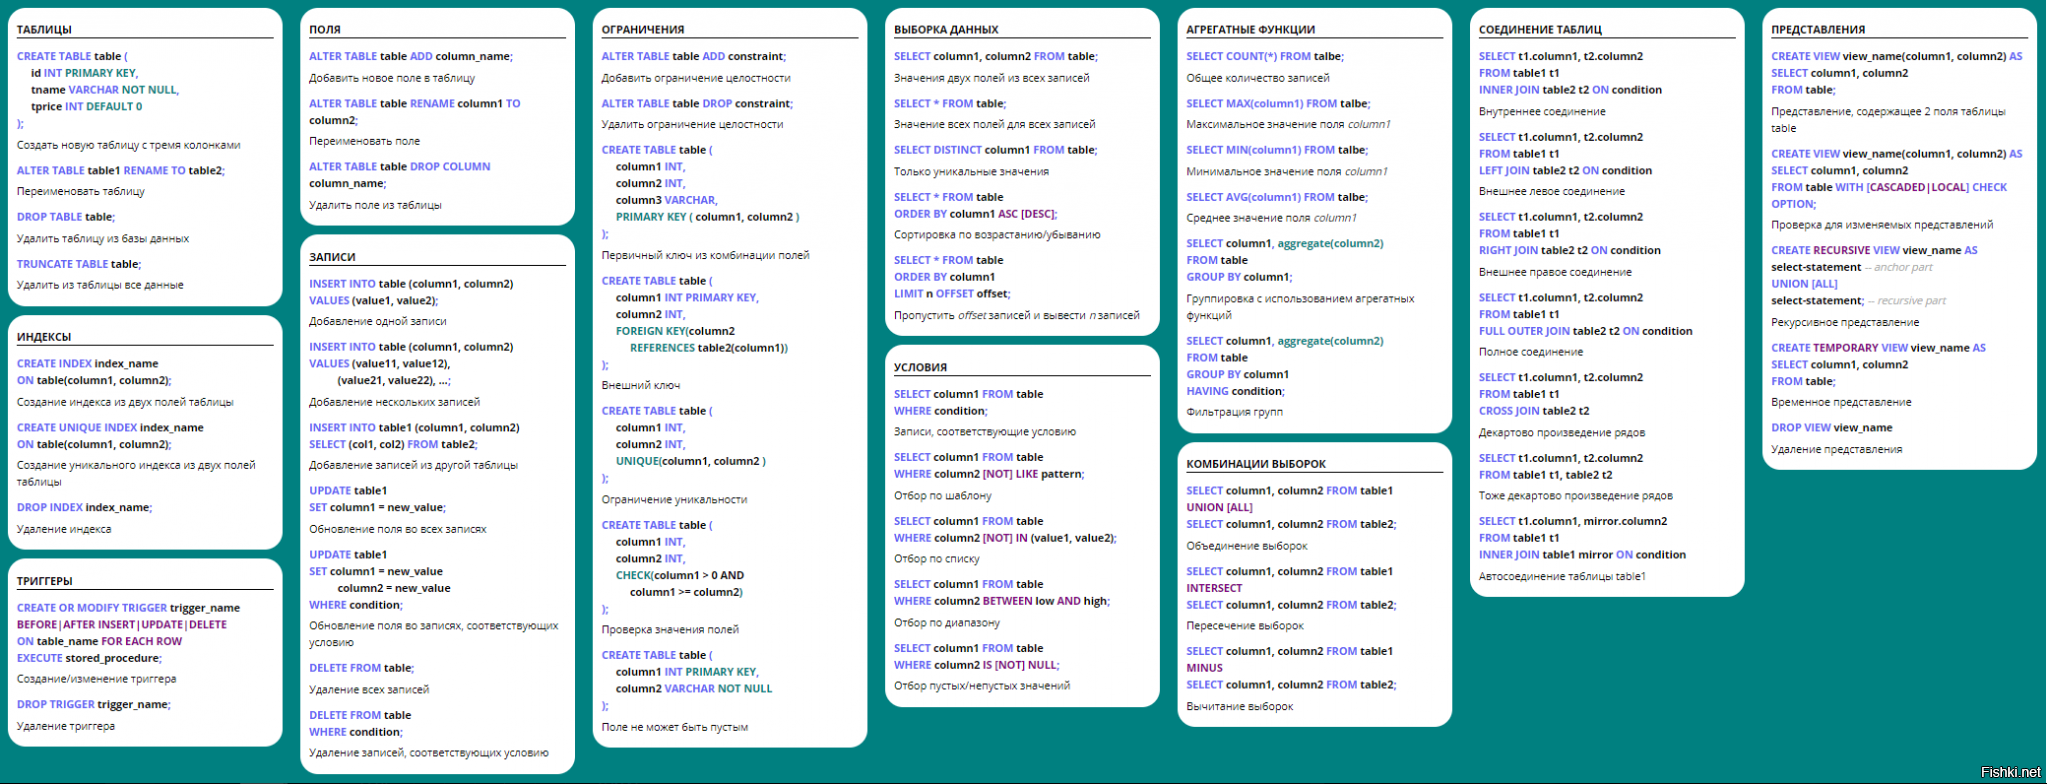
Task: Open the Fishki.net watermark link
Action: 2010,772
